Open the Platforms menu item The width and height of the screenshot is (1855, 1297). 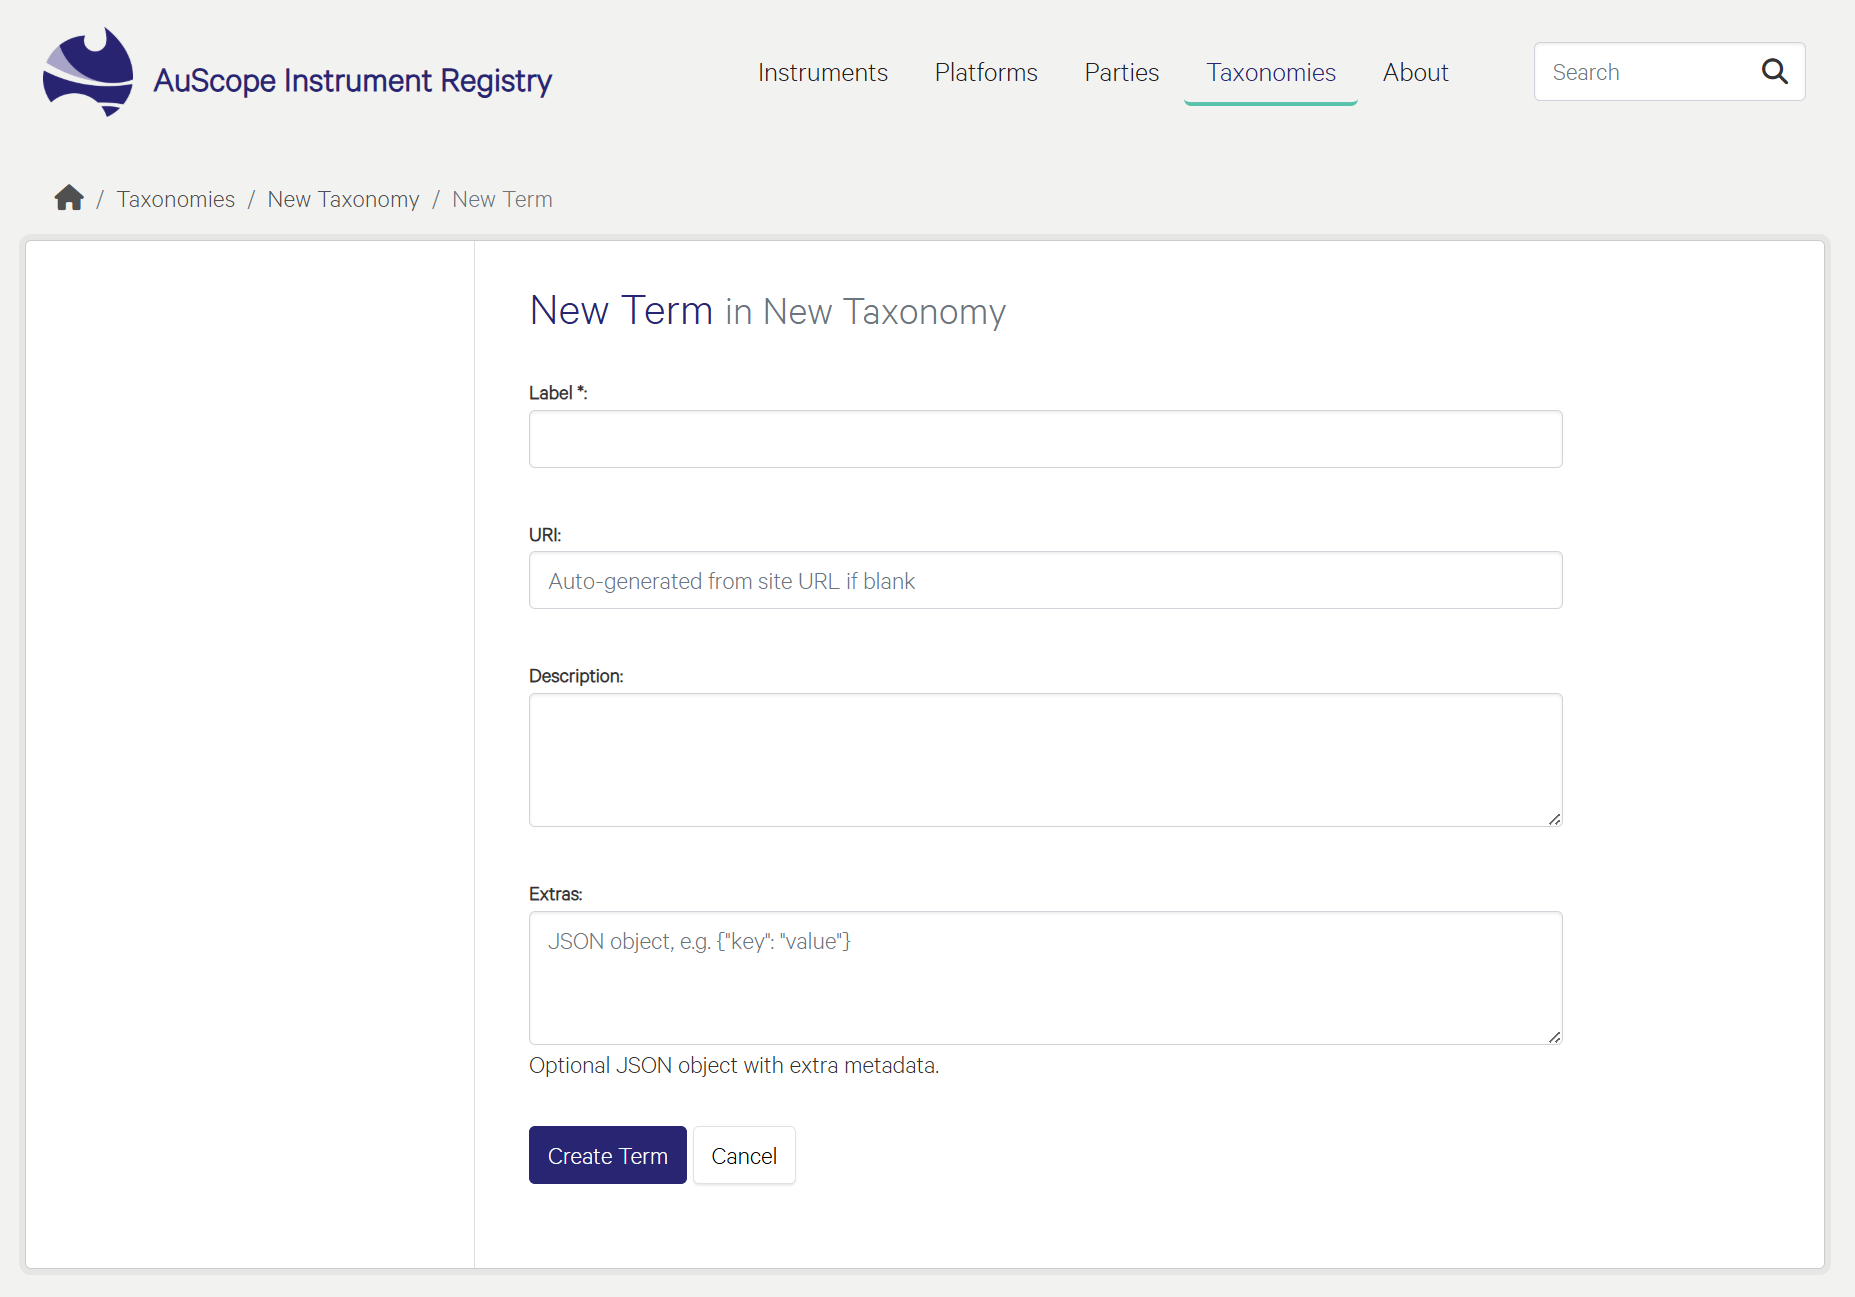986,72
